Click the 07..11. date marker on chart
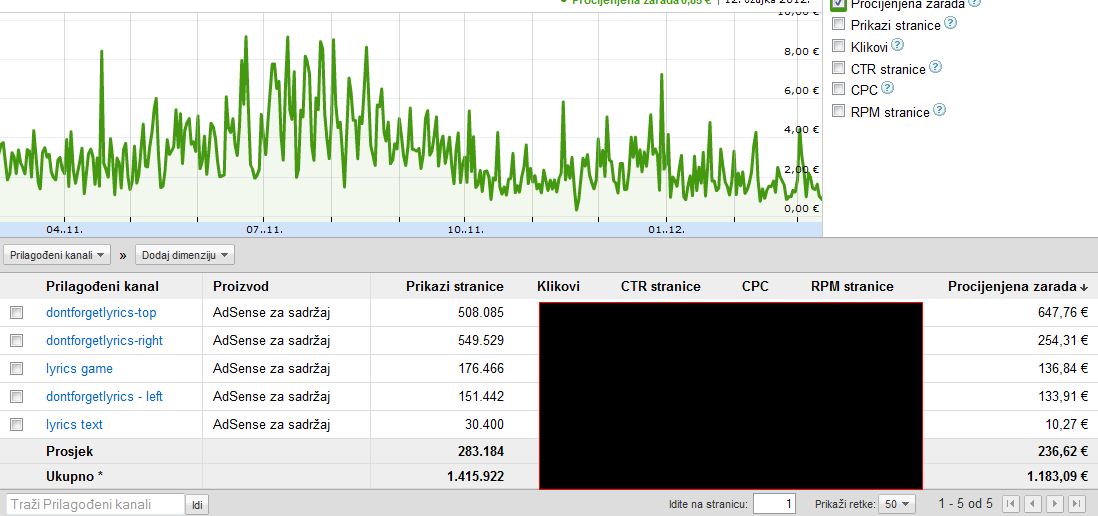 click(264, 229)
